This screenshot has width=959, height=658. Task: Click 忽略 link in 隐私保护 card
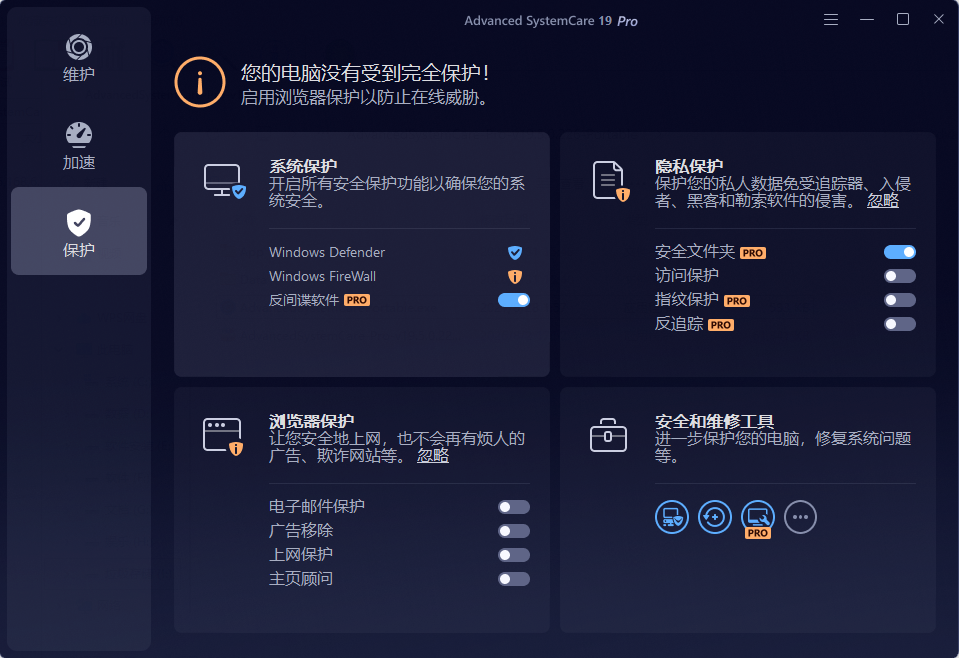pyautogui.click(x=883, y=201)
